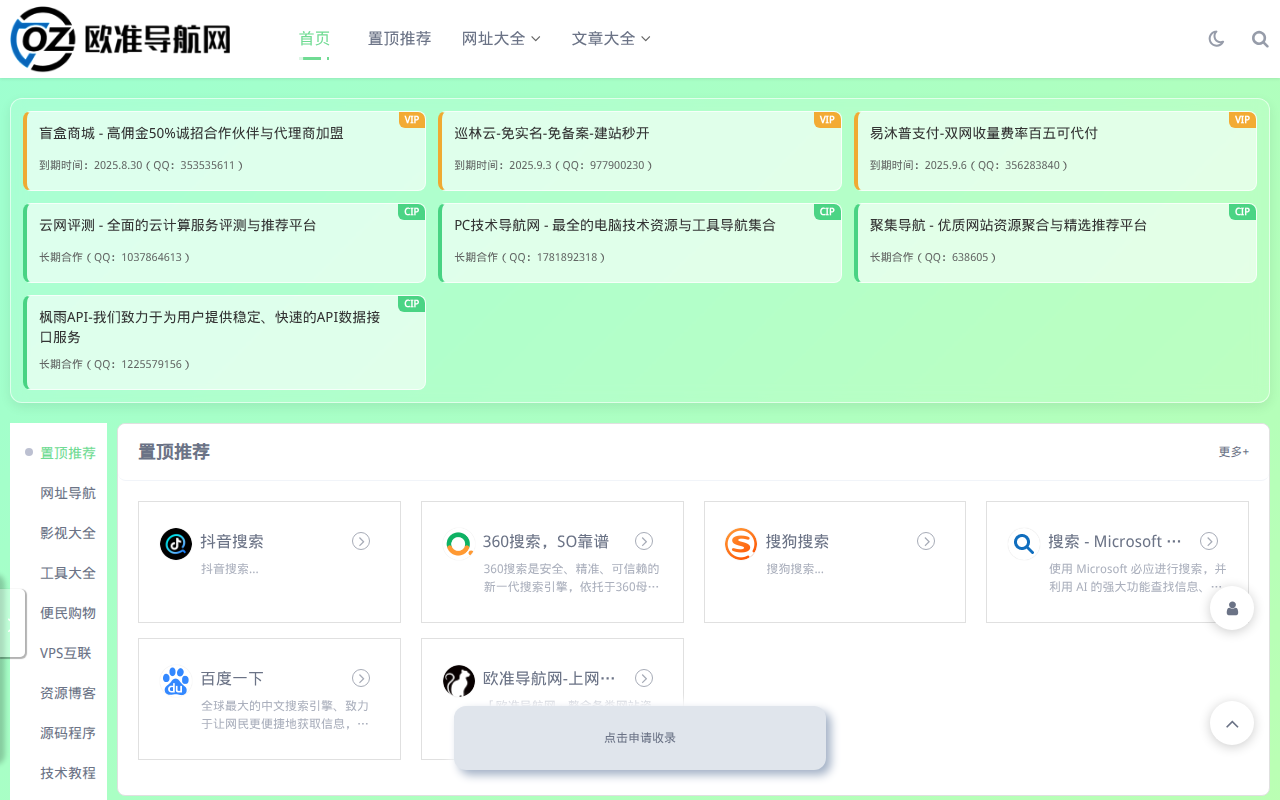Select 工具大全 in the sidebar
Screen dimensions: 1280x800
pos(68,573)
